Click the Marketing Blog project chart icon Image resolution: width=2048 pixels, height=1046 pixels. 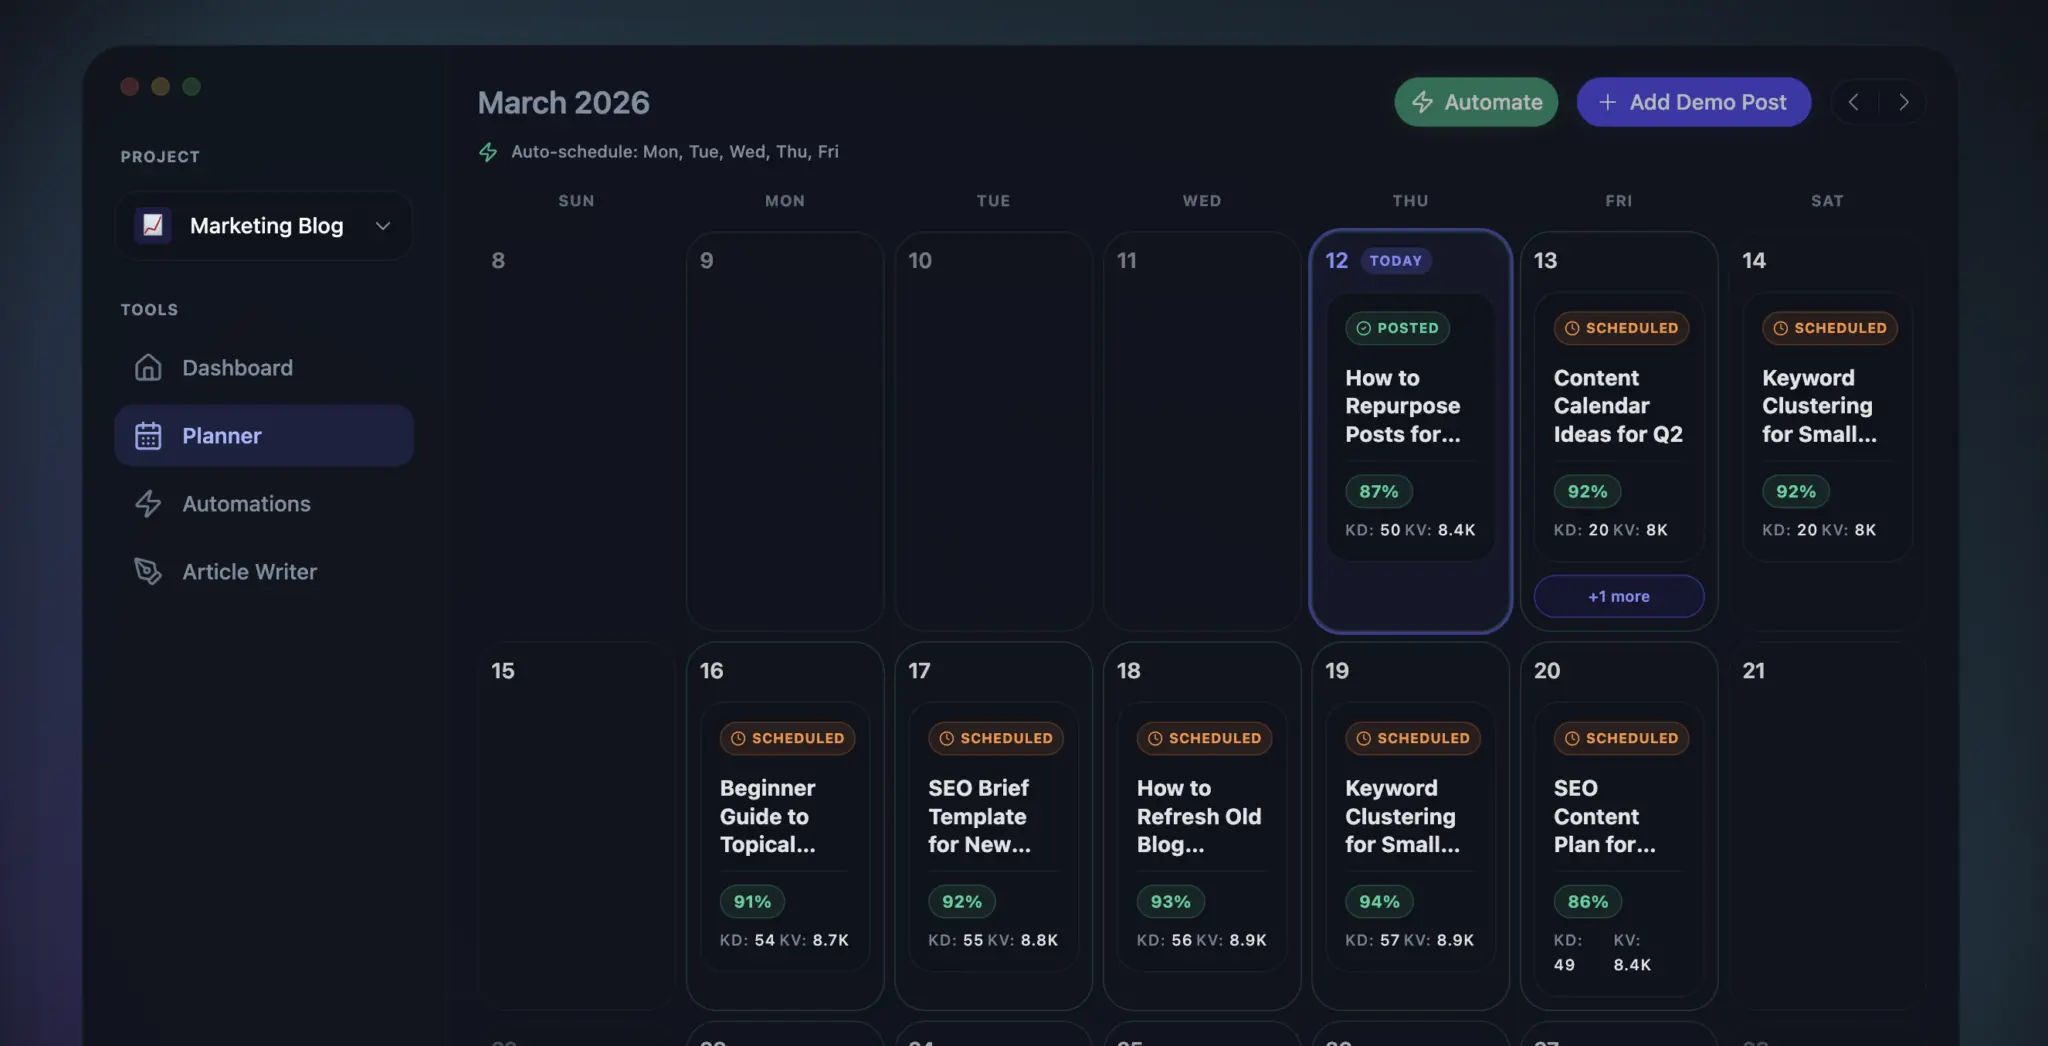click(153, 225)
